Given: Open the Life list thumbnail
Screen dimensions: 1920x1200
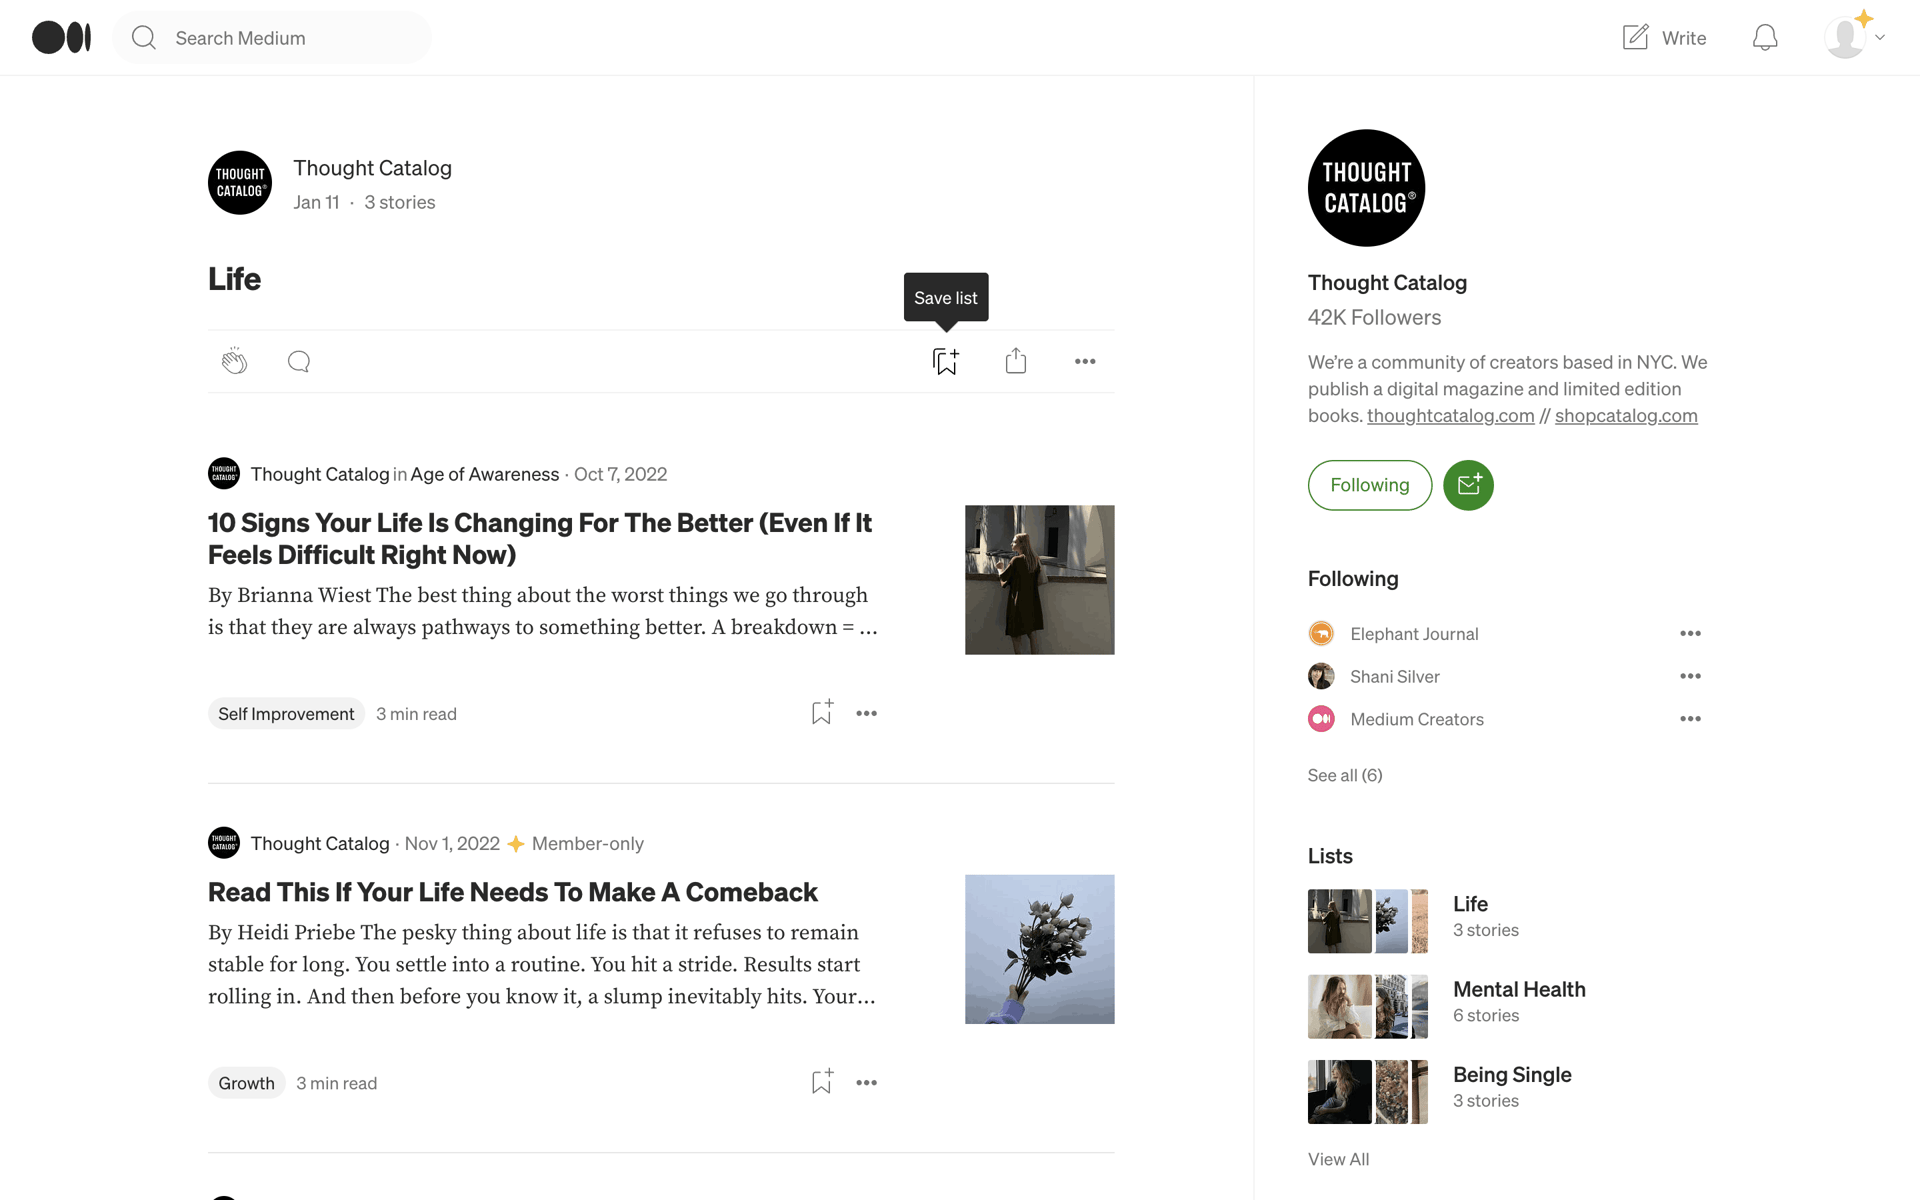Looking at the screenshot, I should (1368, 921).
